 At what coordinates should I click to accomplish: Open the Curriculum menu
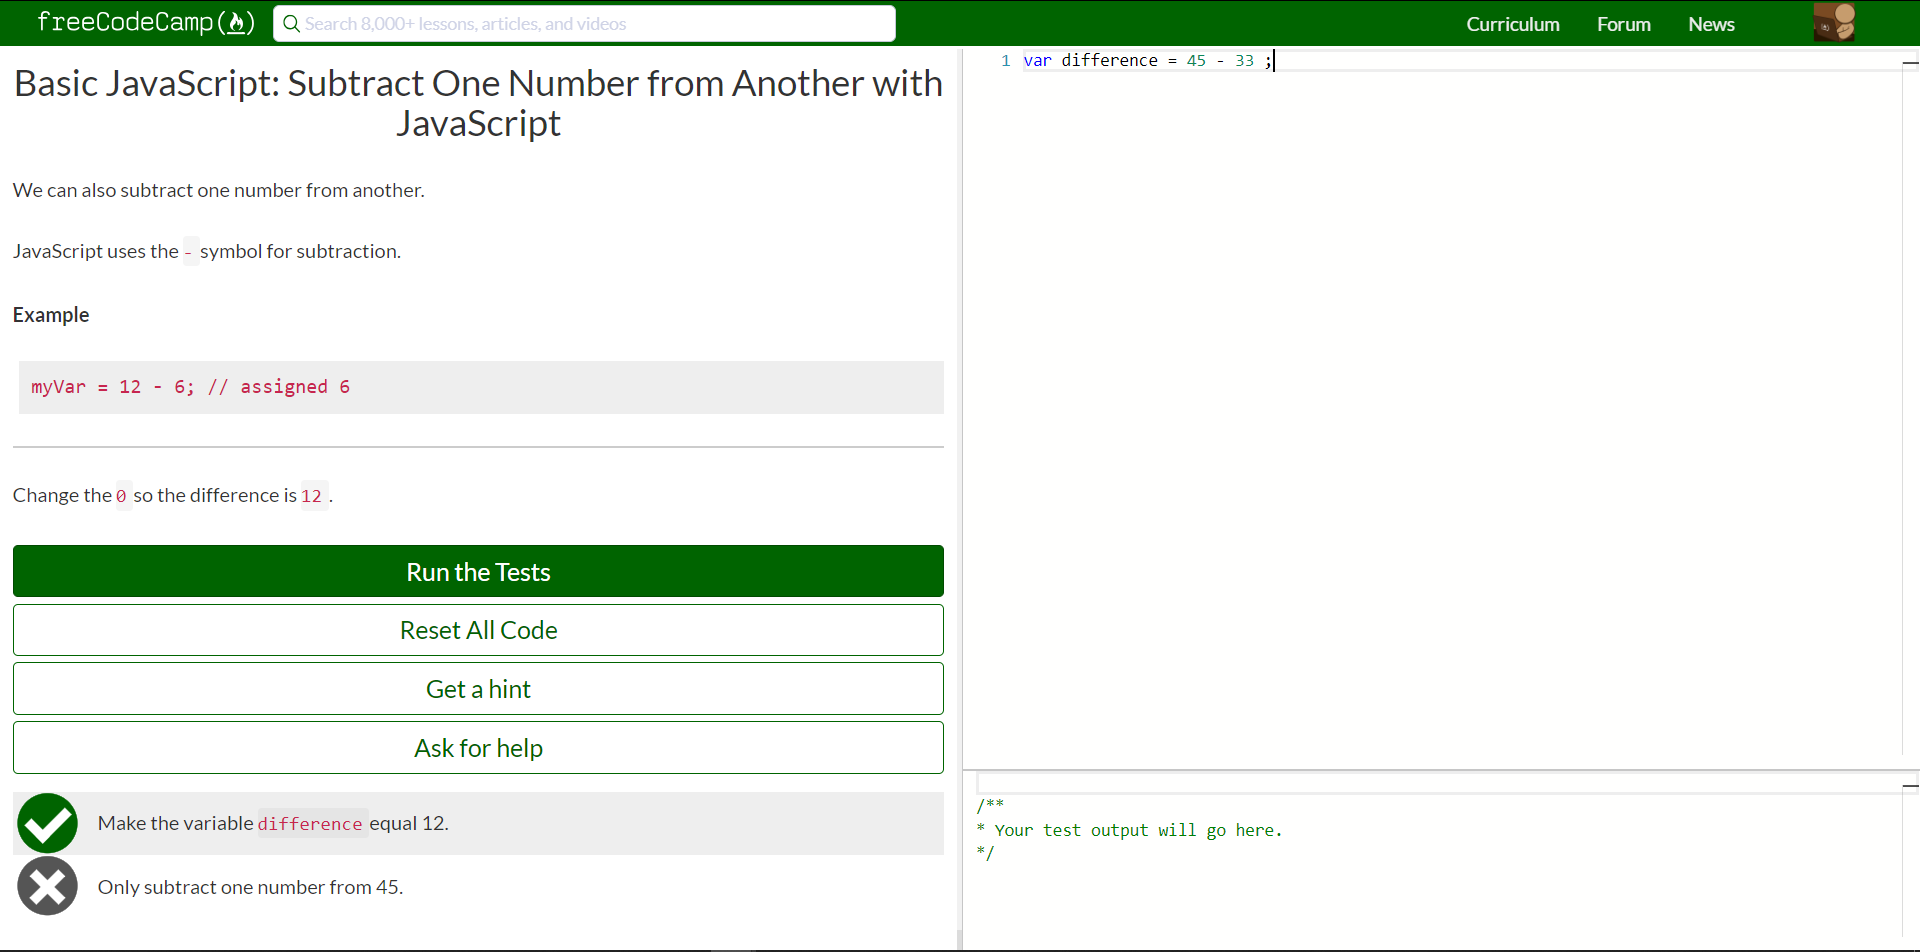1512,24
